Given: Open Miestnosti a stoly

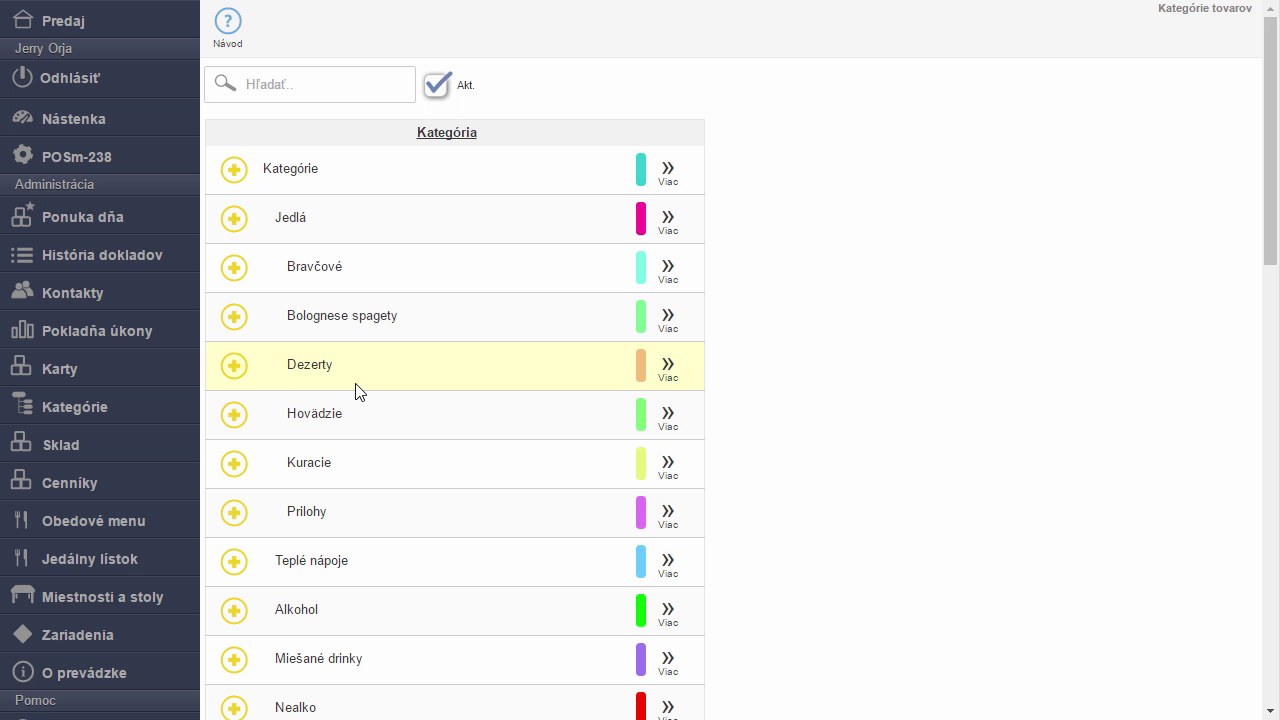Looking at the screenshot, I should (100, 596).
